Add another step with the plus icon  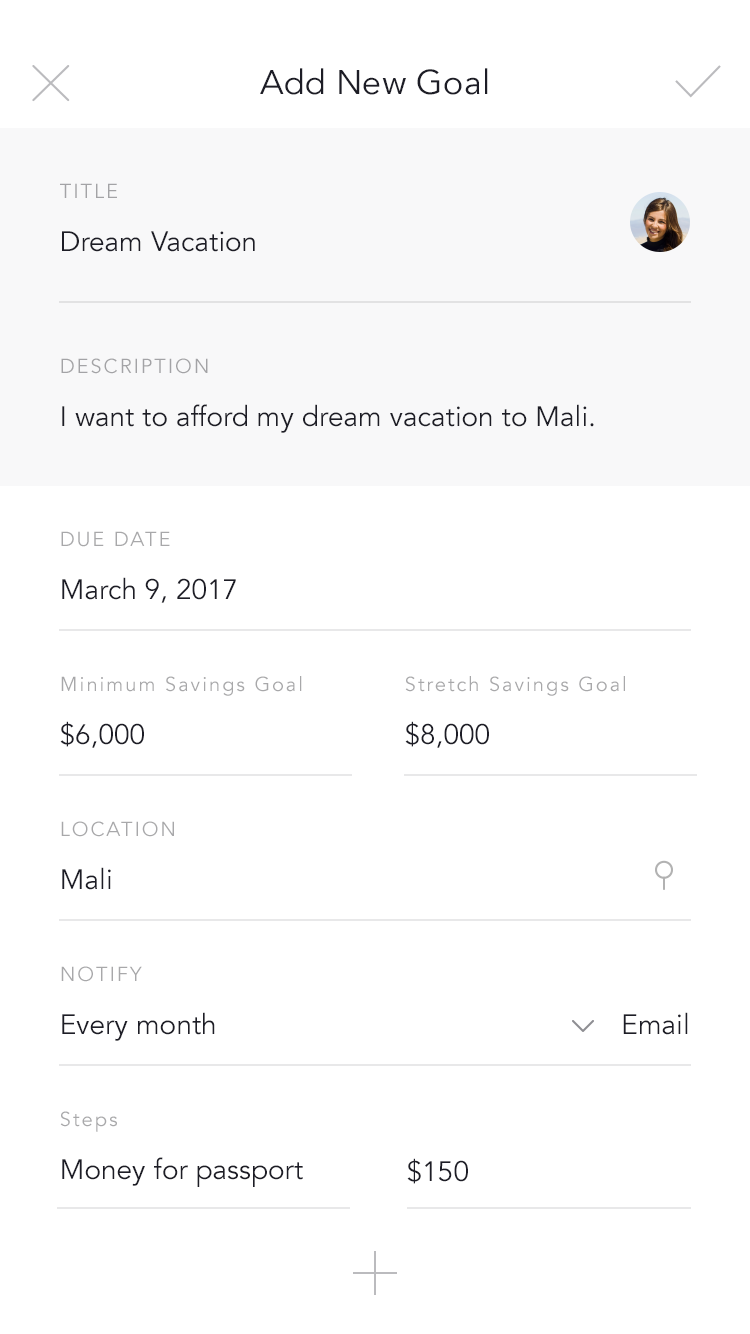375,1273
